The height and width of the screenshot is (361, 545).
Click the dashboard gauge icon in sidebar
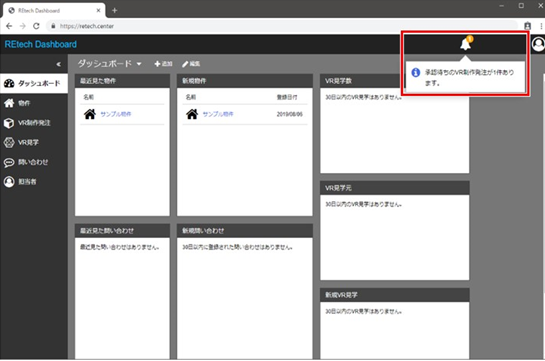point(9,83)
